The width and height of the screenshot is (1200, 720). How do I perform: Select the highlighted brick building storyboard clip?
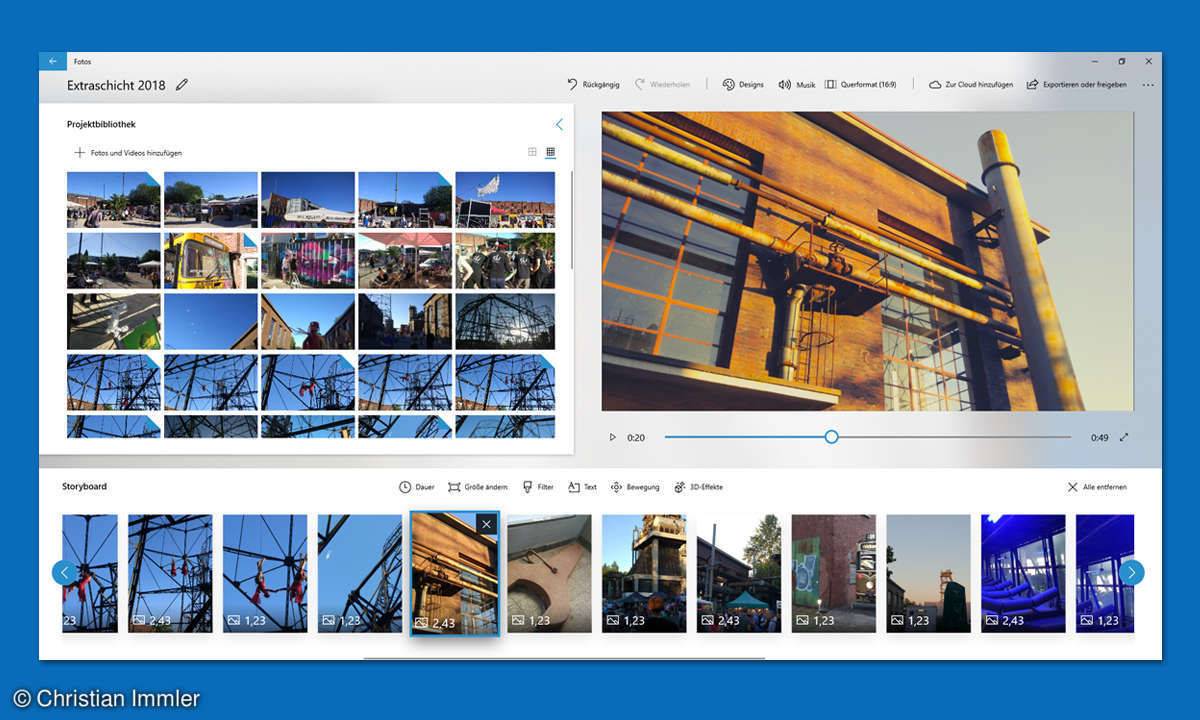point(454,574)
